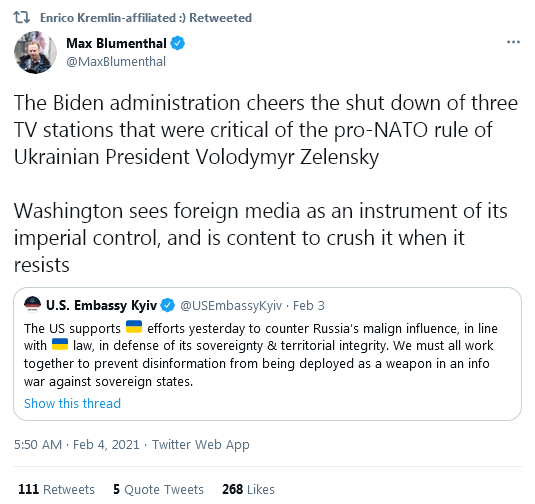Open the quoted tweet's Feb 3 date
The width and height of the screenshot is (535, 504).
point(309,305)
